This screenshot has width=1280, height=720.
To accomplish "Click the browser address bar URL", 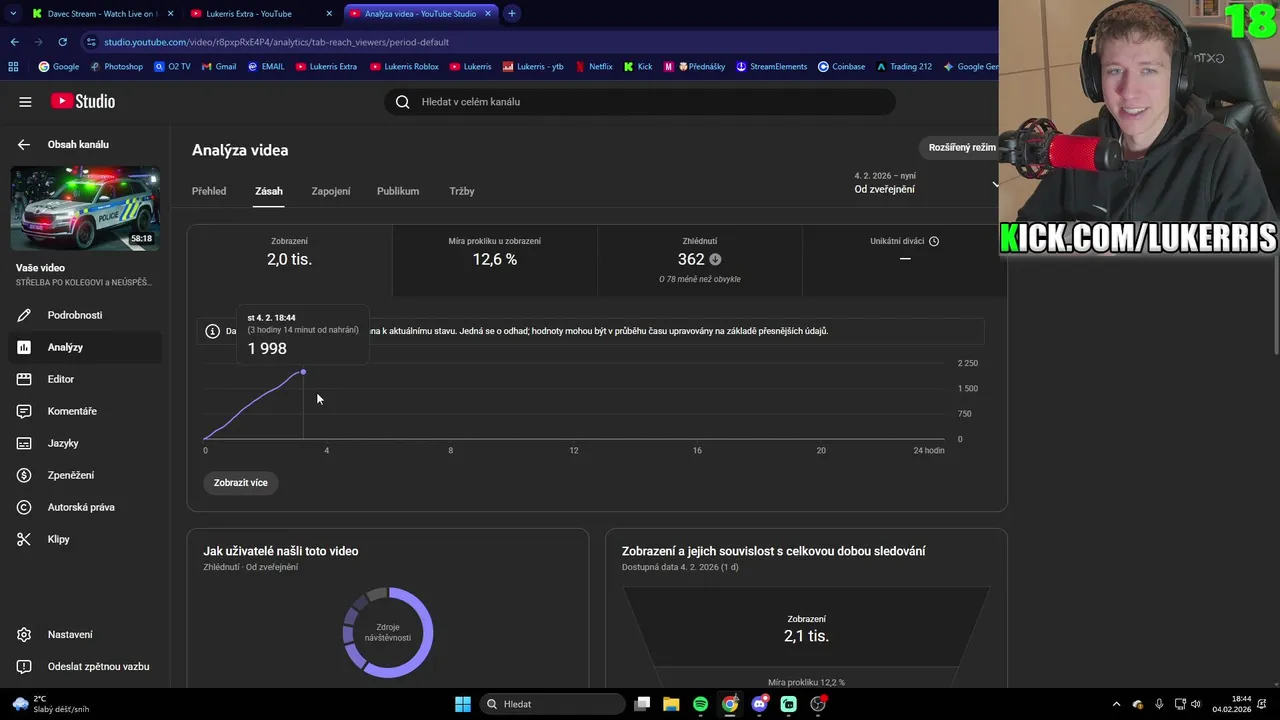I will pos(276,42).
